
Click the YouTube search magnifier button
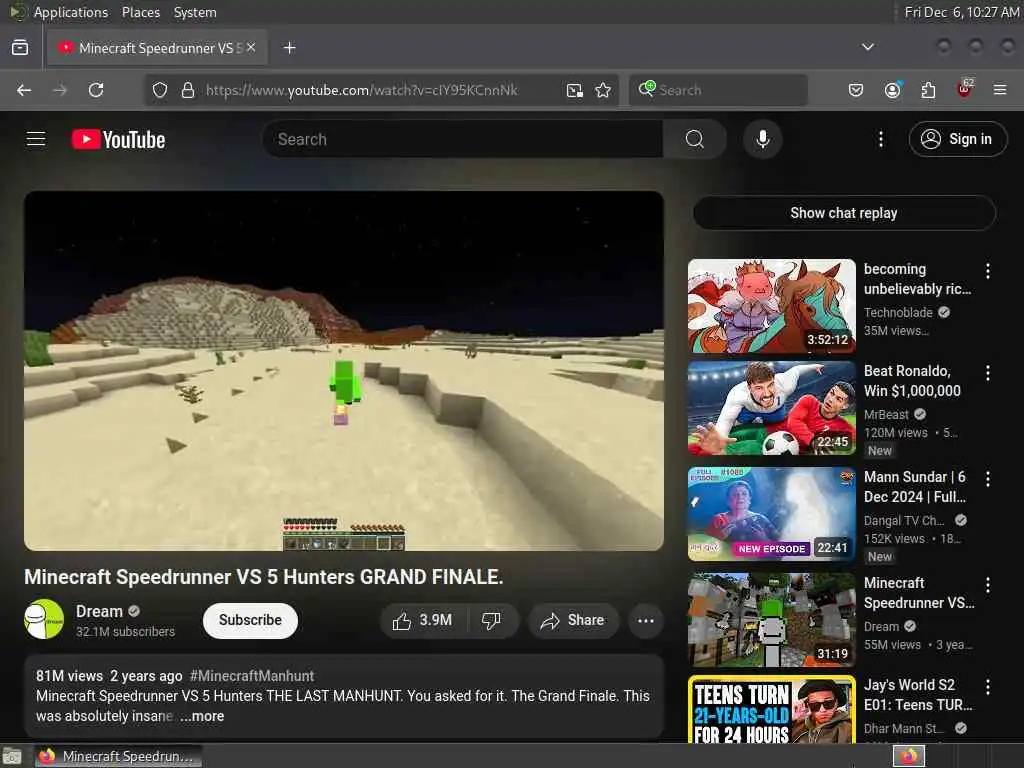pos(694,139)
